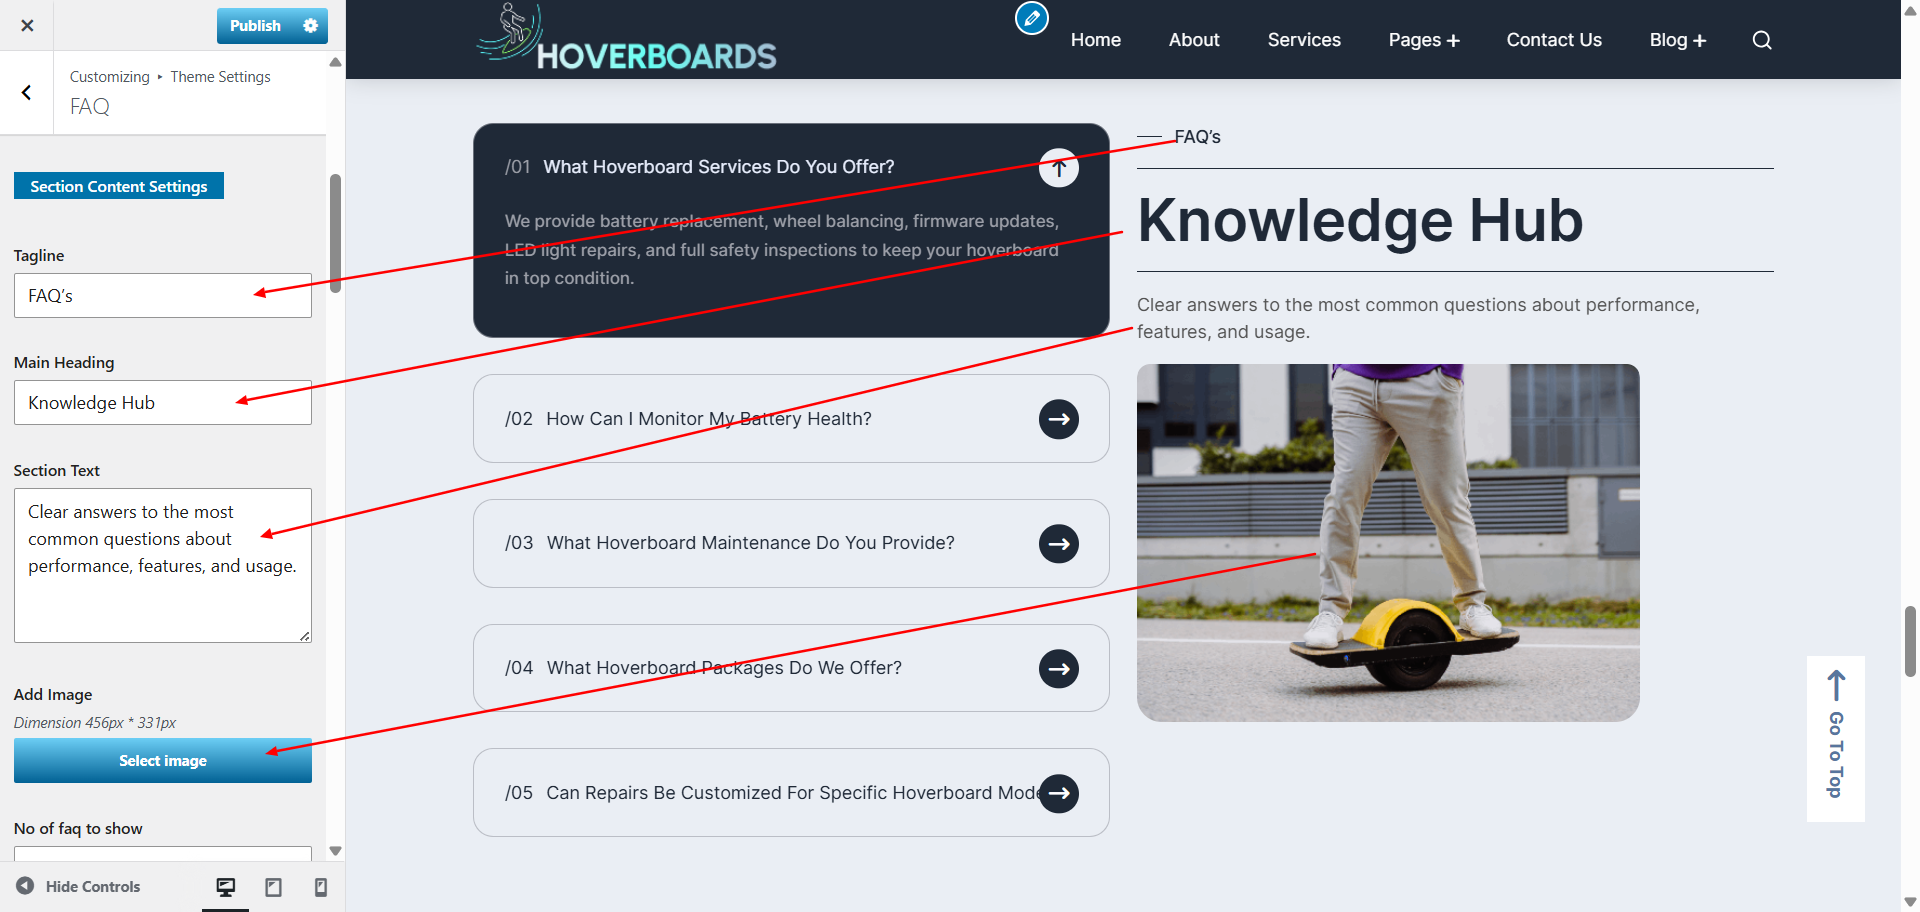
Task: Collapse FAQ 01 with the up arrow icon
Action: (x=1058, y=168)
